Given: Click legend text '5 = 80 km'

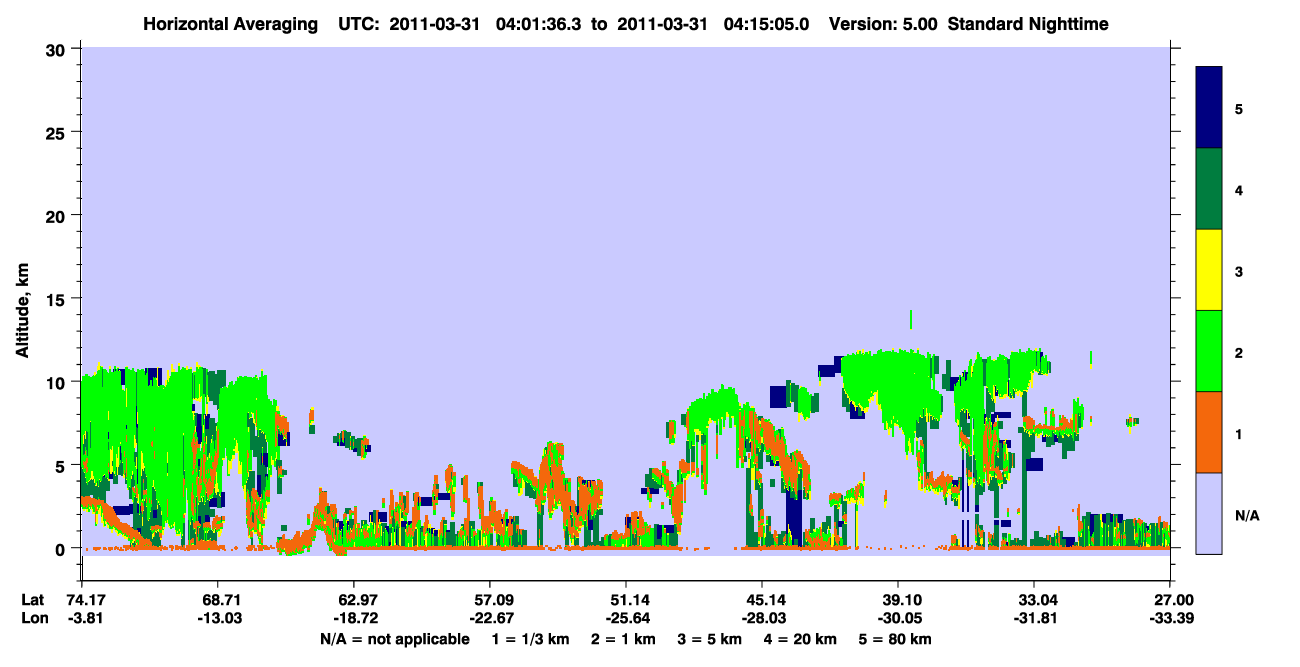Looking at the screenshot, I should point(893,639).
